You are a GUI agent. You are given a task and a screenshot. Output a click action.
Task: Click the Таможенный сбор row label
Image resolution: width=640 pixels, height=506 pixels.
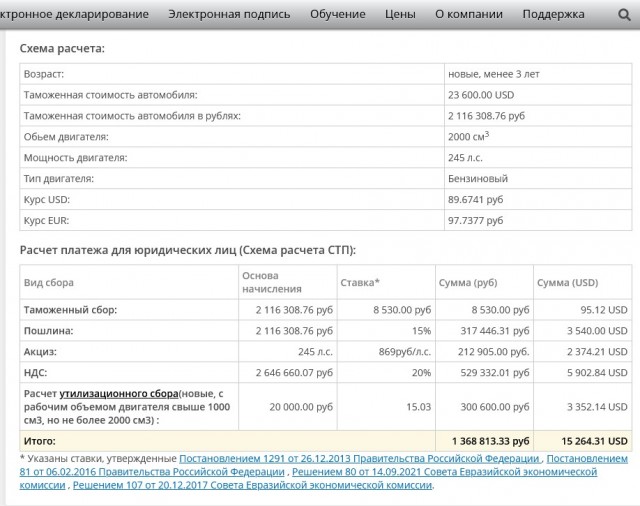click(70, 310)
